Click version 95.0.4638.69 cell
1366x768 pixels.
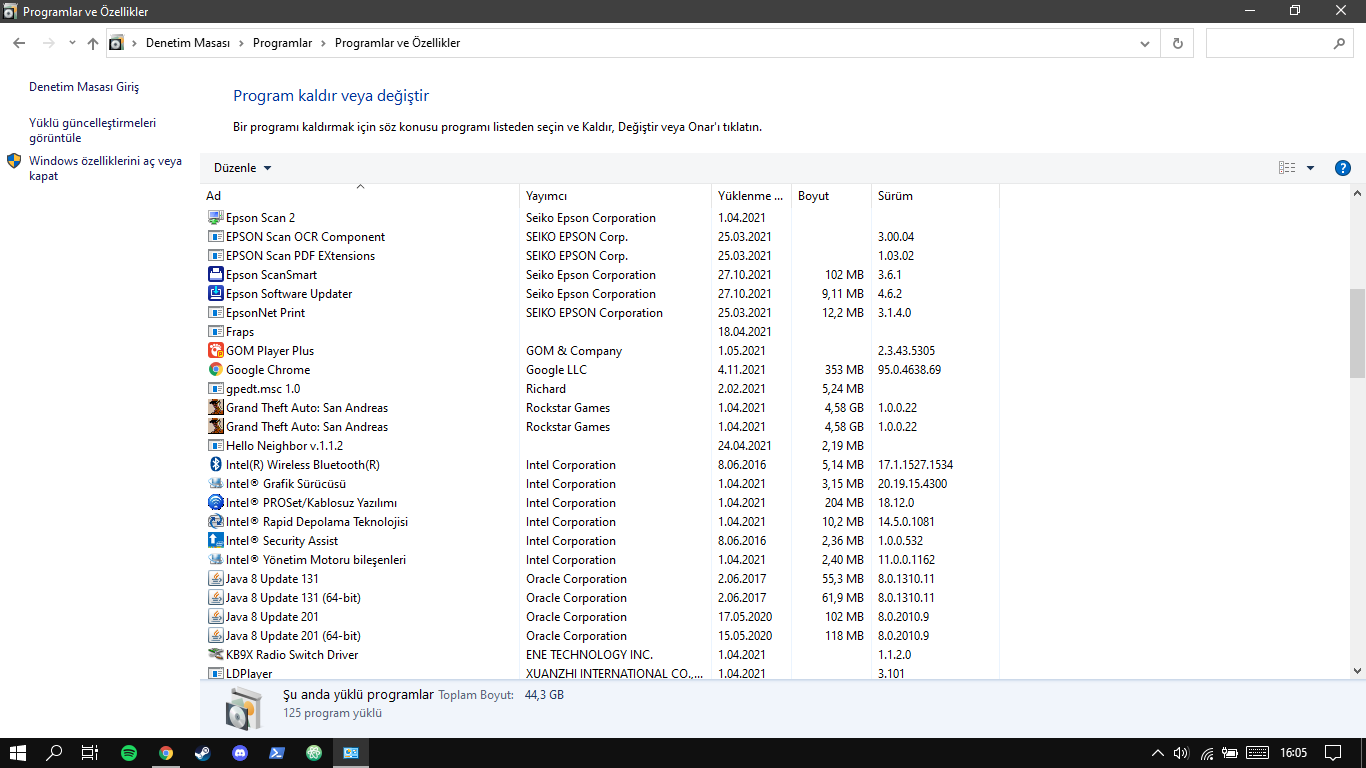pyautogui.click(x=909, y=370)
